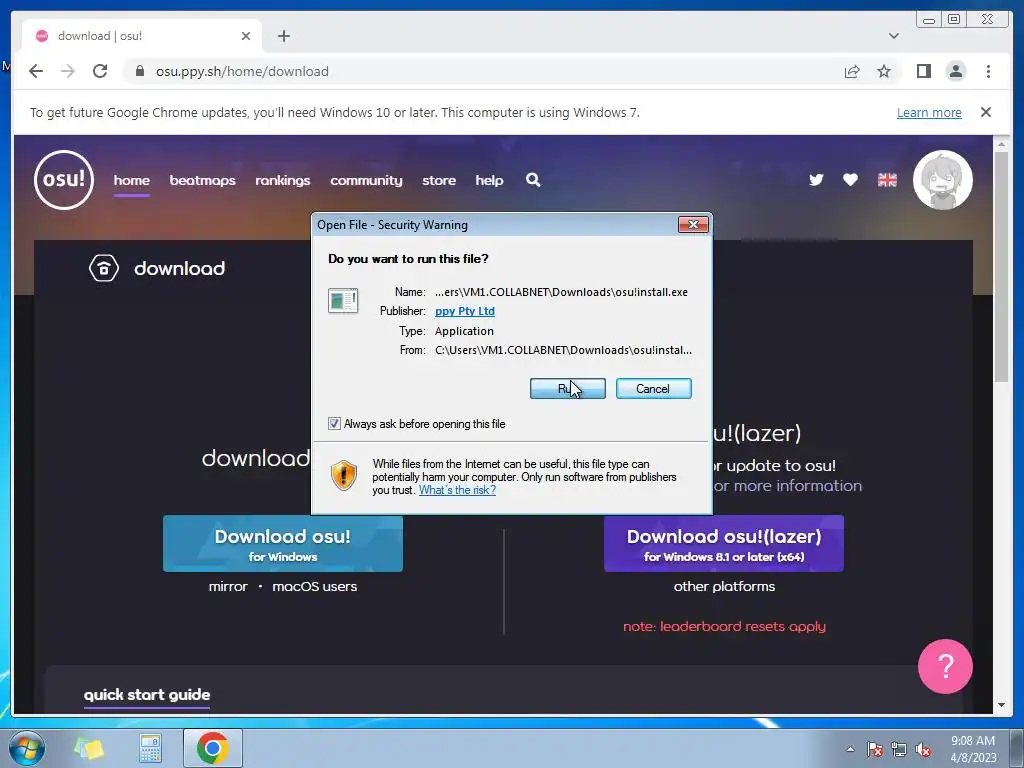1024x768 pixels.
Task: Open the rankings nav item
Action: tap(283, 180)
